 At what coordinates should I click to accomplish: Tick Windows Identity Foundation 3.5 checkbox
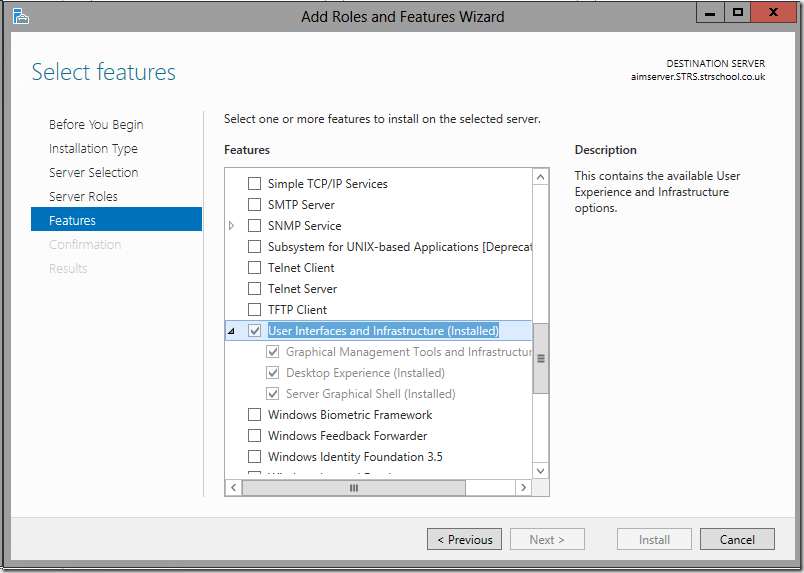pyautogui.click(x=254, y=457)
